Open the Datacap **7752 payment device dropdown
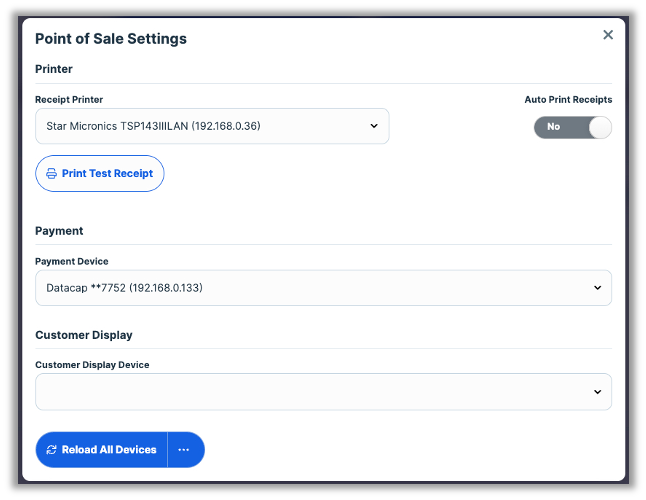 click(300, 288)
